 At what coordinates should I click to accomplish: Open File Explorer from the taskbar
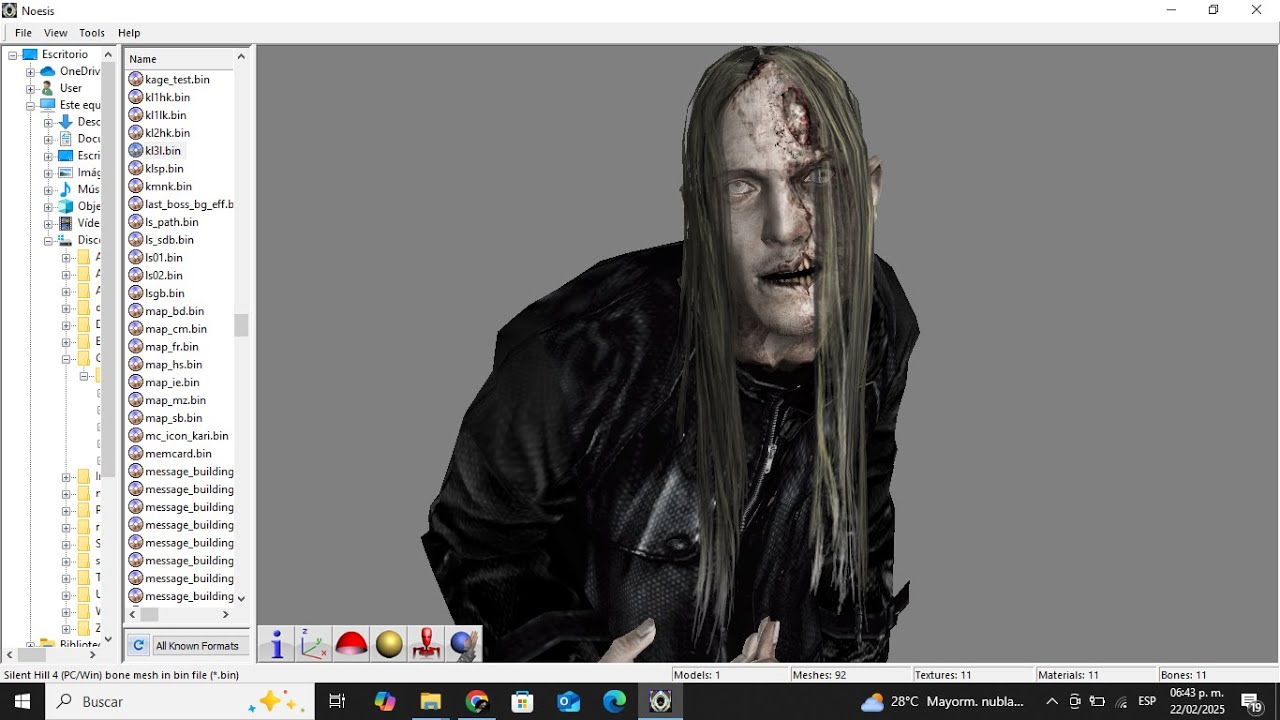pos(430,702)
